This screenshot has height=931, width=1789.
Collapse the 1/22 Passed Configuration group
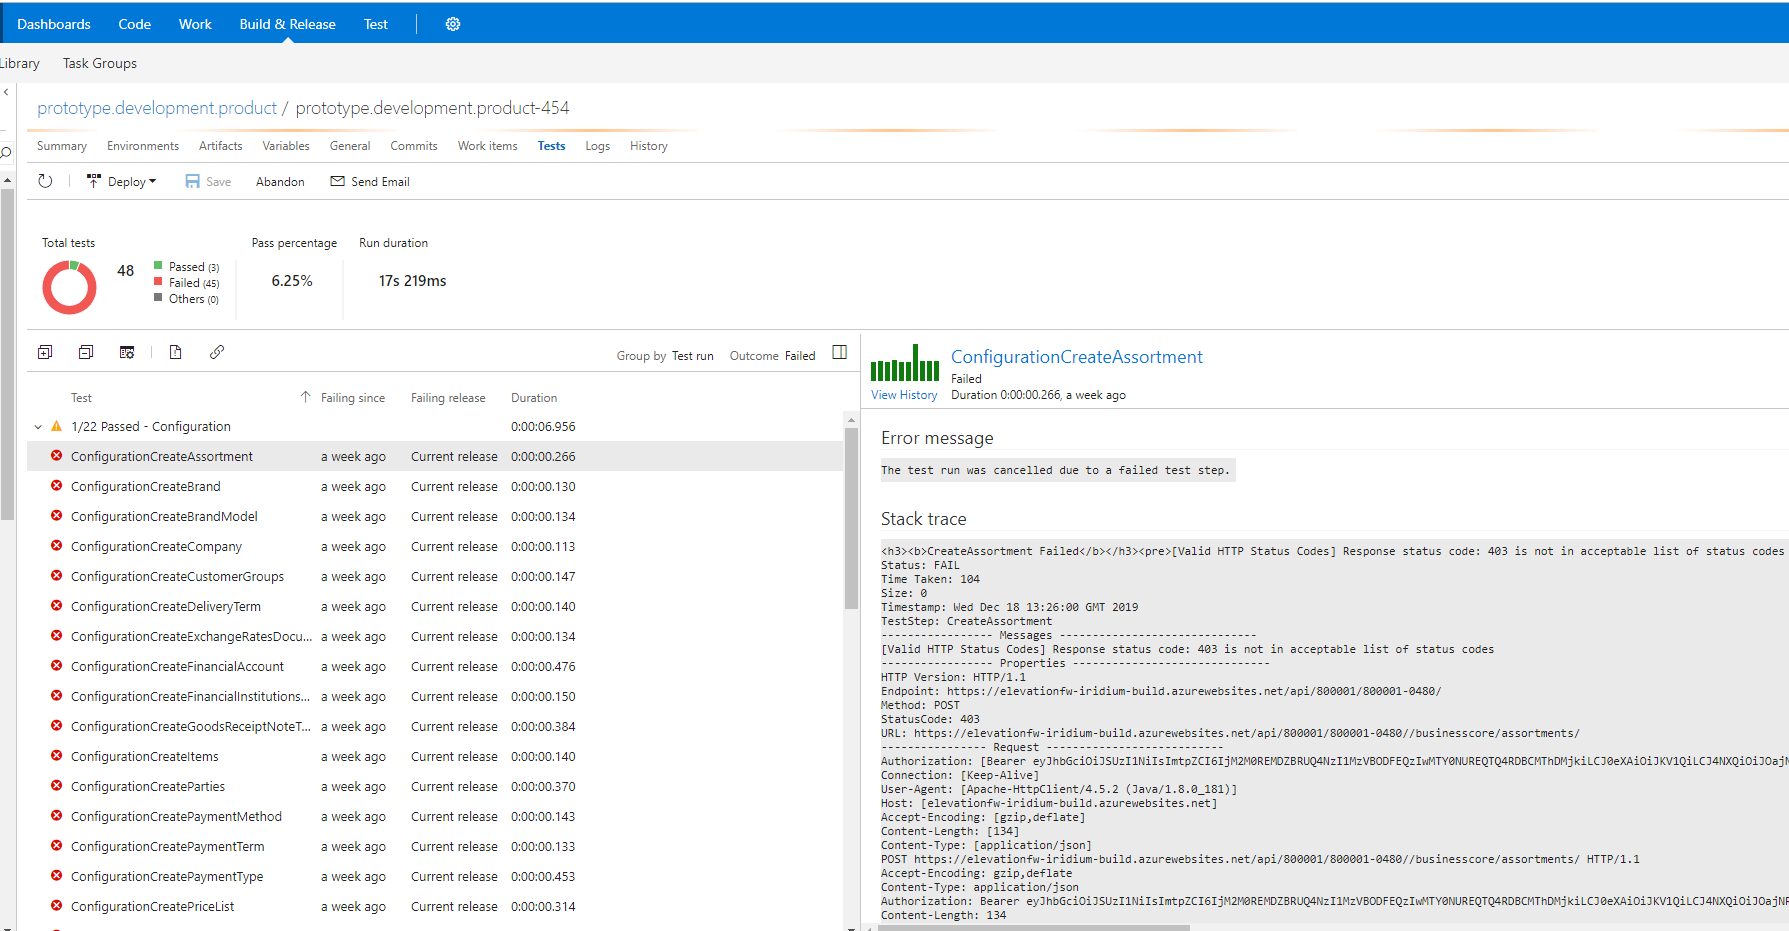[x=38, y=426]
